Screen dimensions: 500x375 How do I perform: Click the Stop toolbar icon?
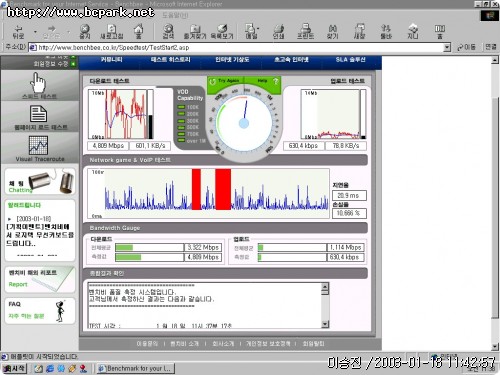tap(85, 31)
